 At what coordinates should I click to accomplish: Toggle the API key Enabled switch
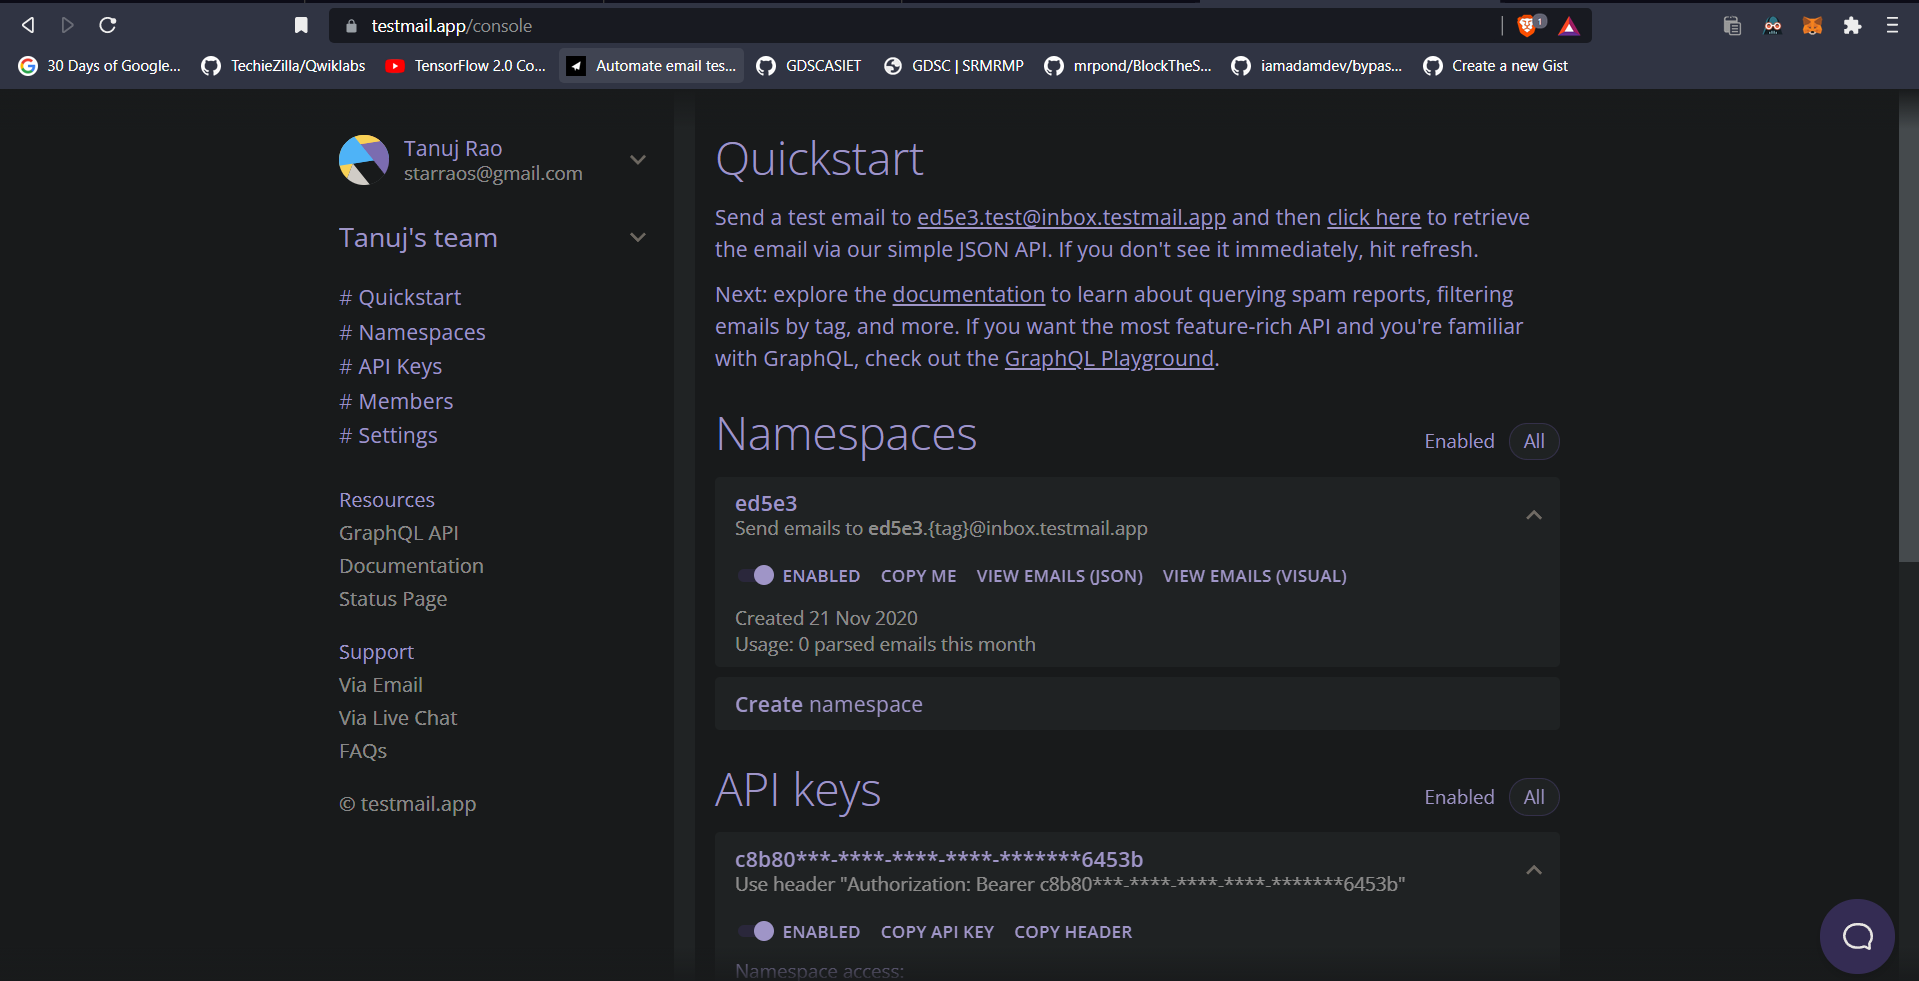(x=756, y=931)
